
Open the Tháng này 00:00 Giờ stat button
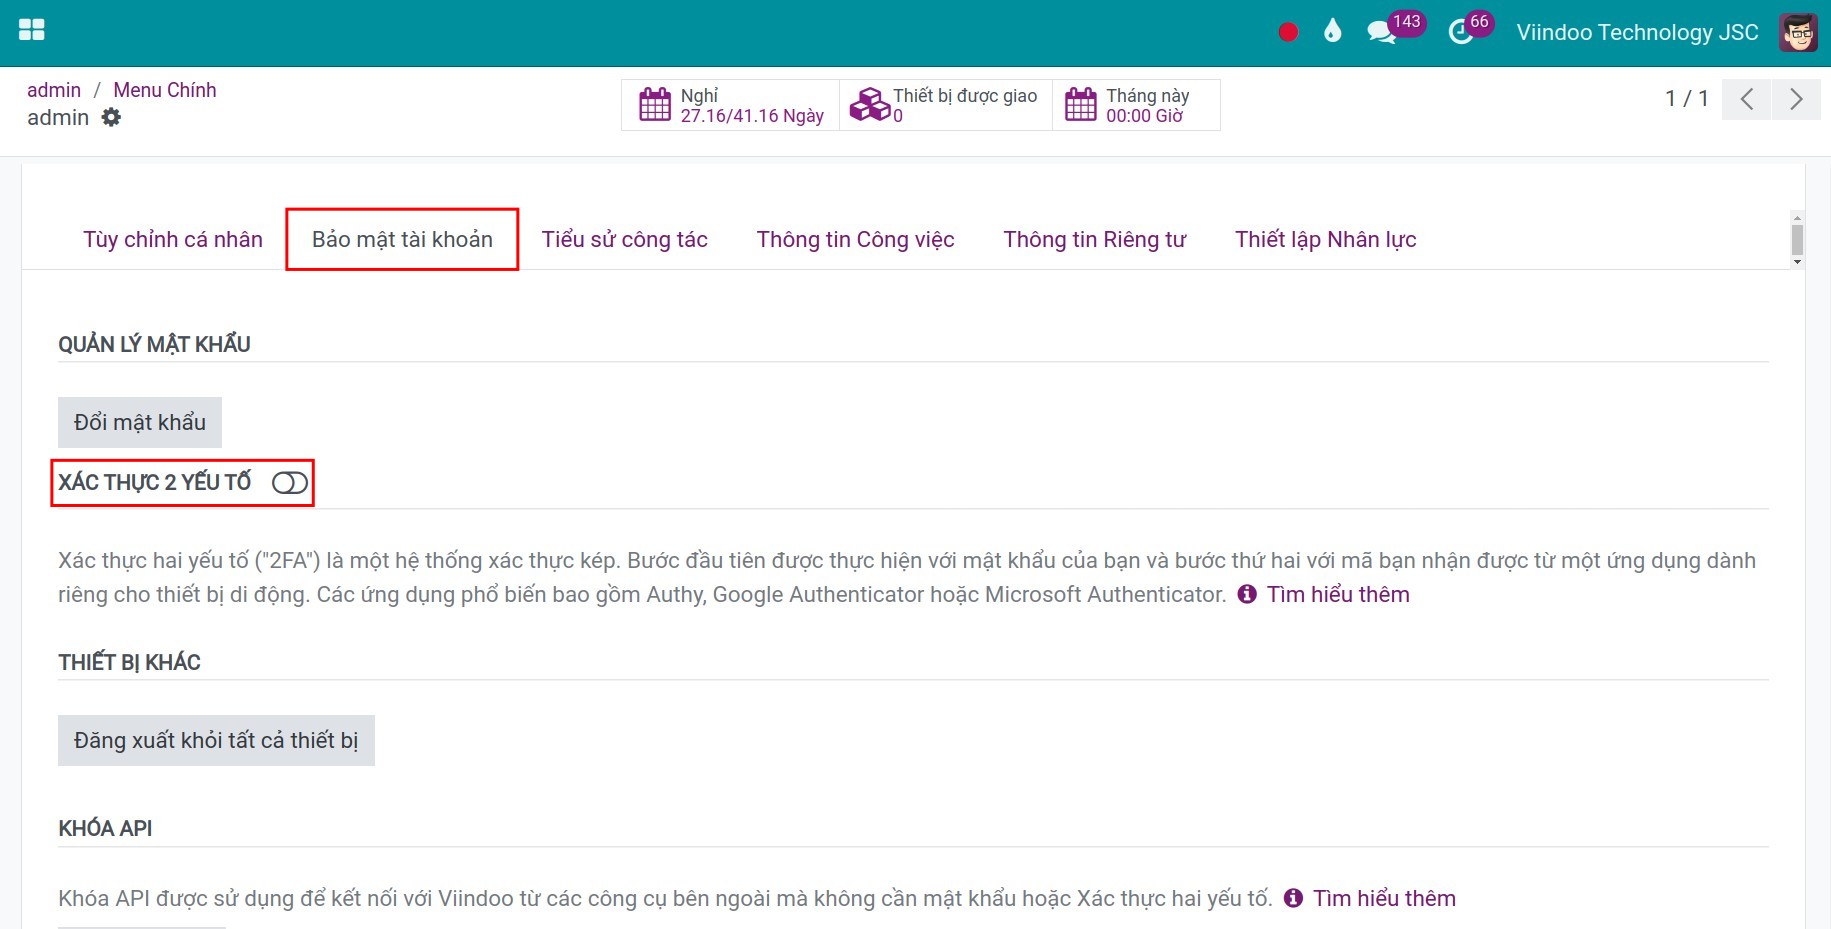(1136, 105)
